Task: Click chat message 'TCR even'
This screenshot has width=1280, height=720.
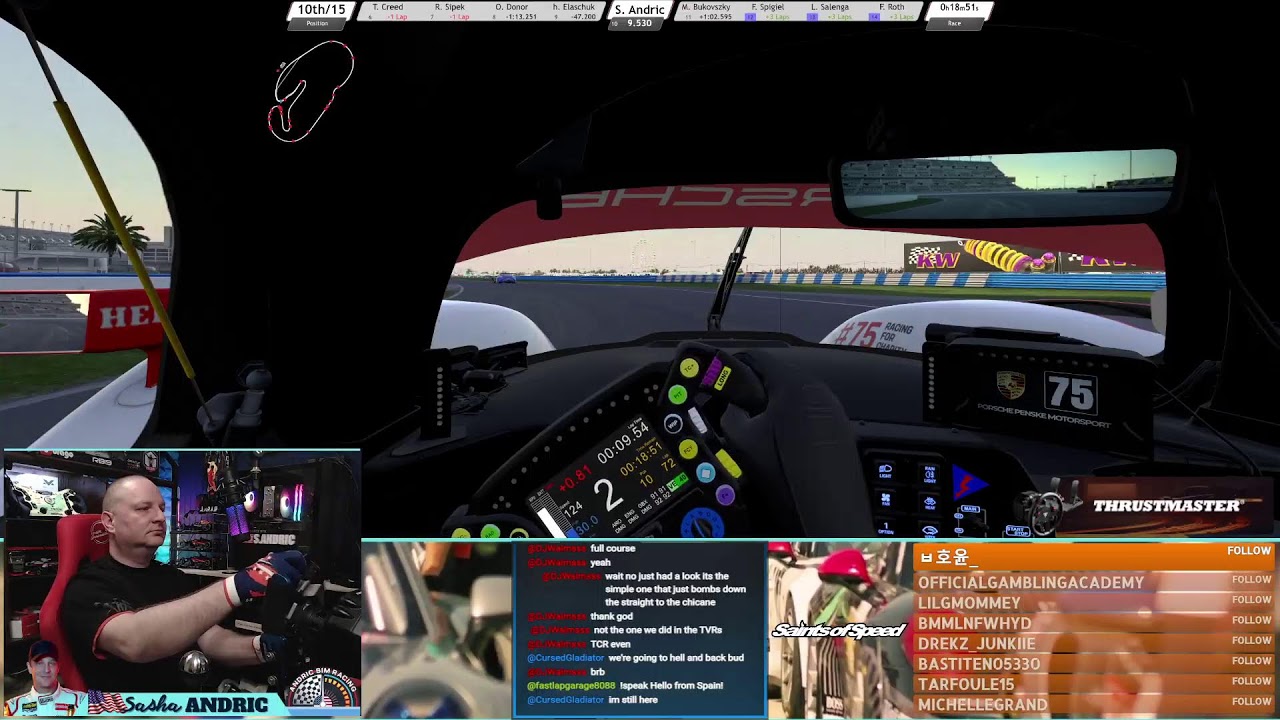Action: (610, 644)
